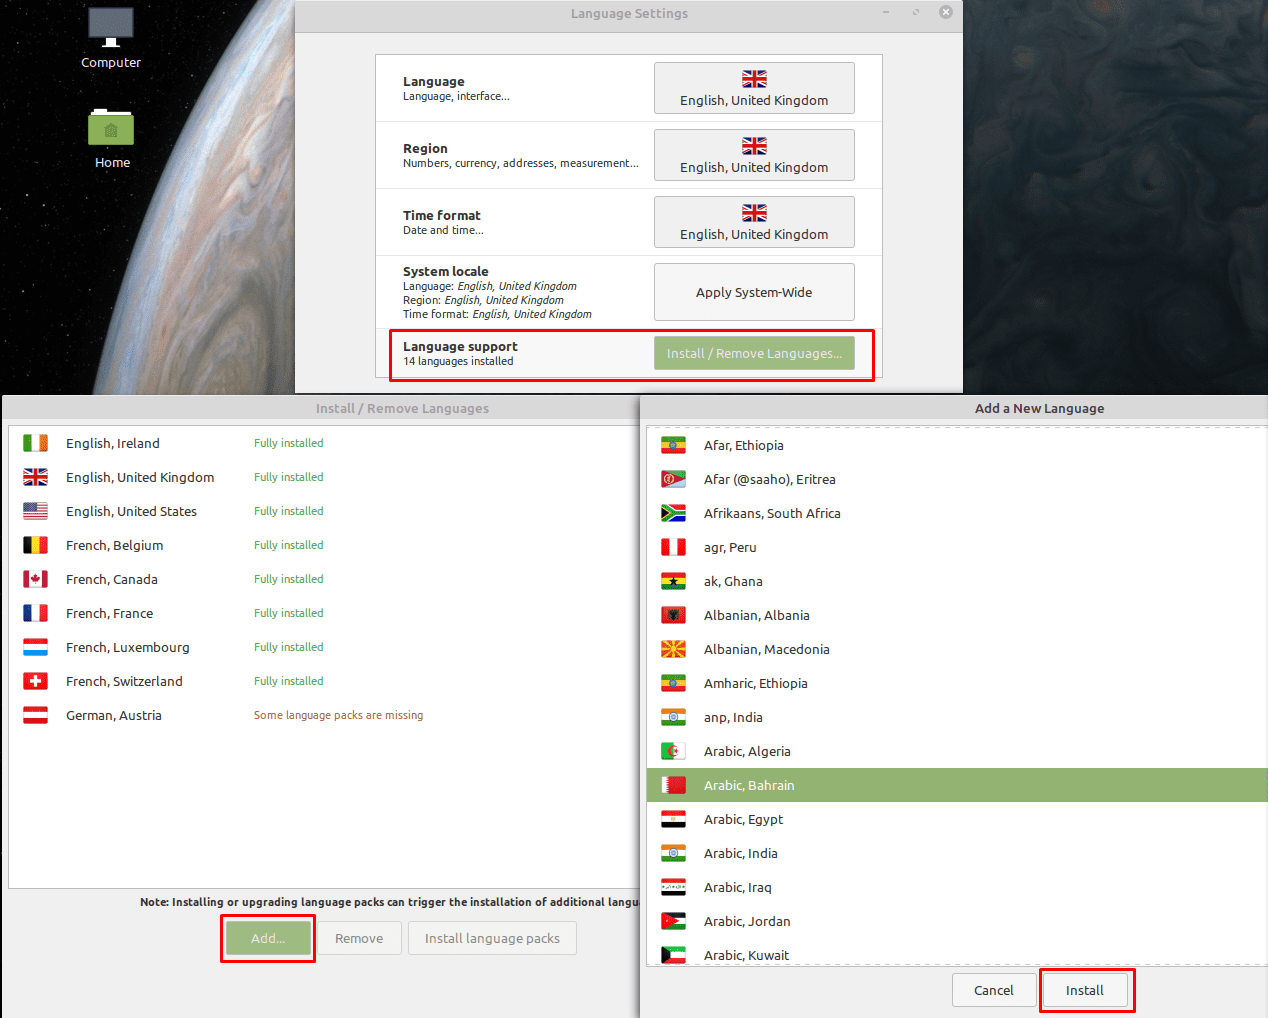Click the flag beside English, United Kingdom row
1268x1018 pixels.
pos(36,477)
